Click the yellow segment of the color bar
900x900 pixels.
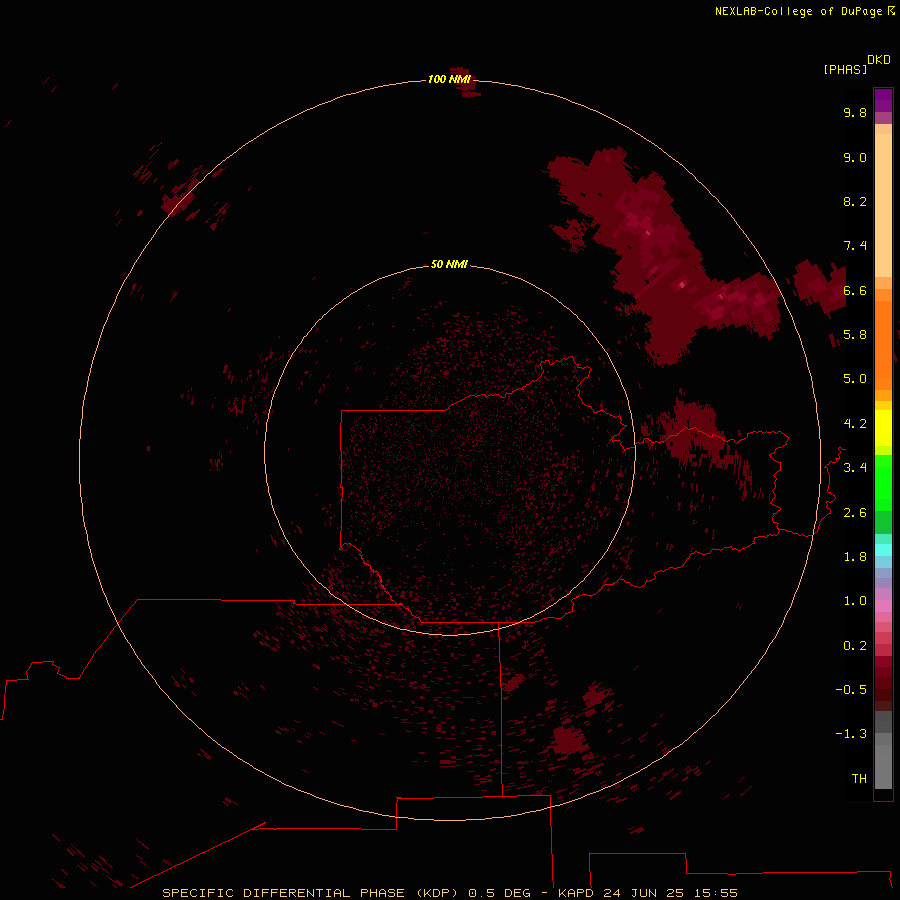pyautogui.click(x=883, y=428)
